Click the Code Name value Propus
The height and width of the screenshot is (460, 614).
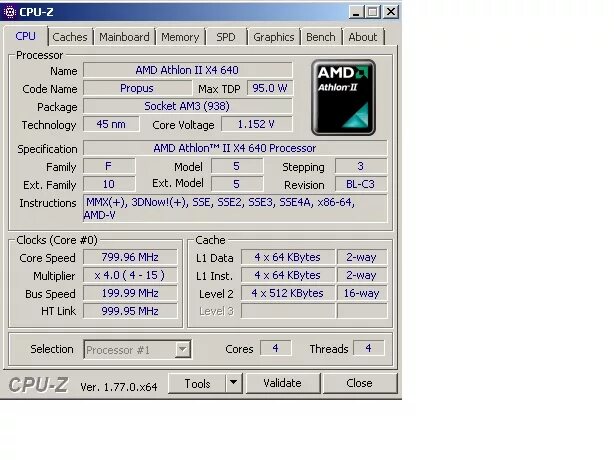[137, 88]
